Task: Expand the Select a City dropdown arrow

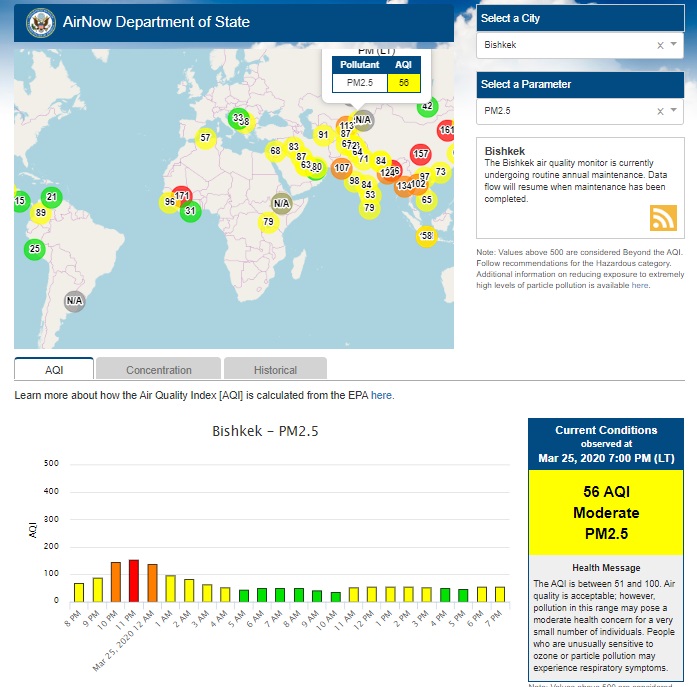Action: (674, 45)
